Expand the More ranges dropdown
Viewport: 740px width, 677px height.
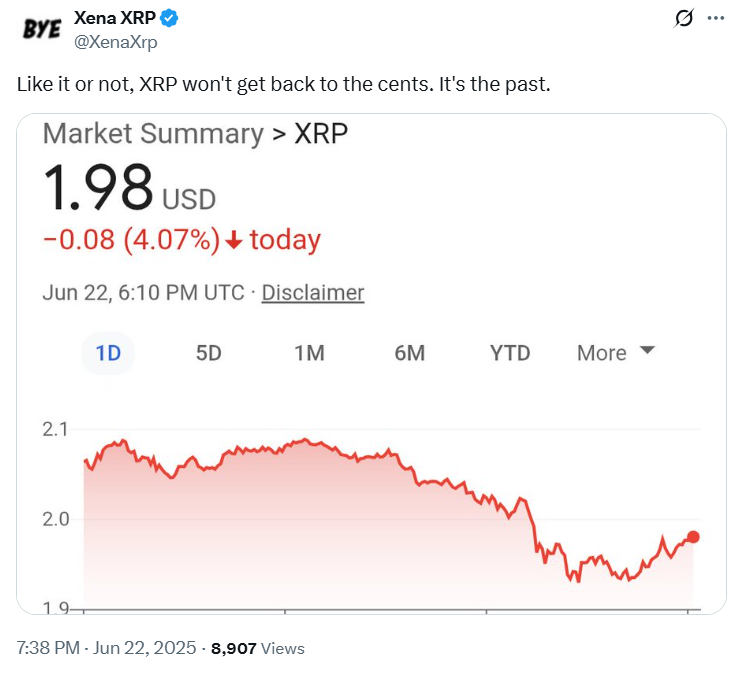point(602,353)
